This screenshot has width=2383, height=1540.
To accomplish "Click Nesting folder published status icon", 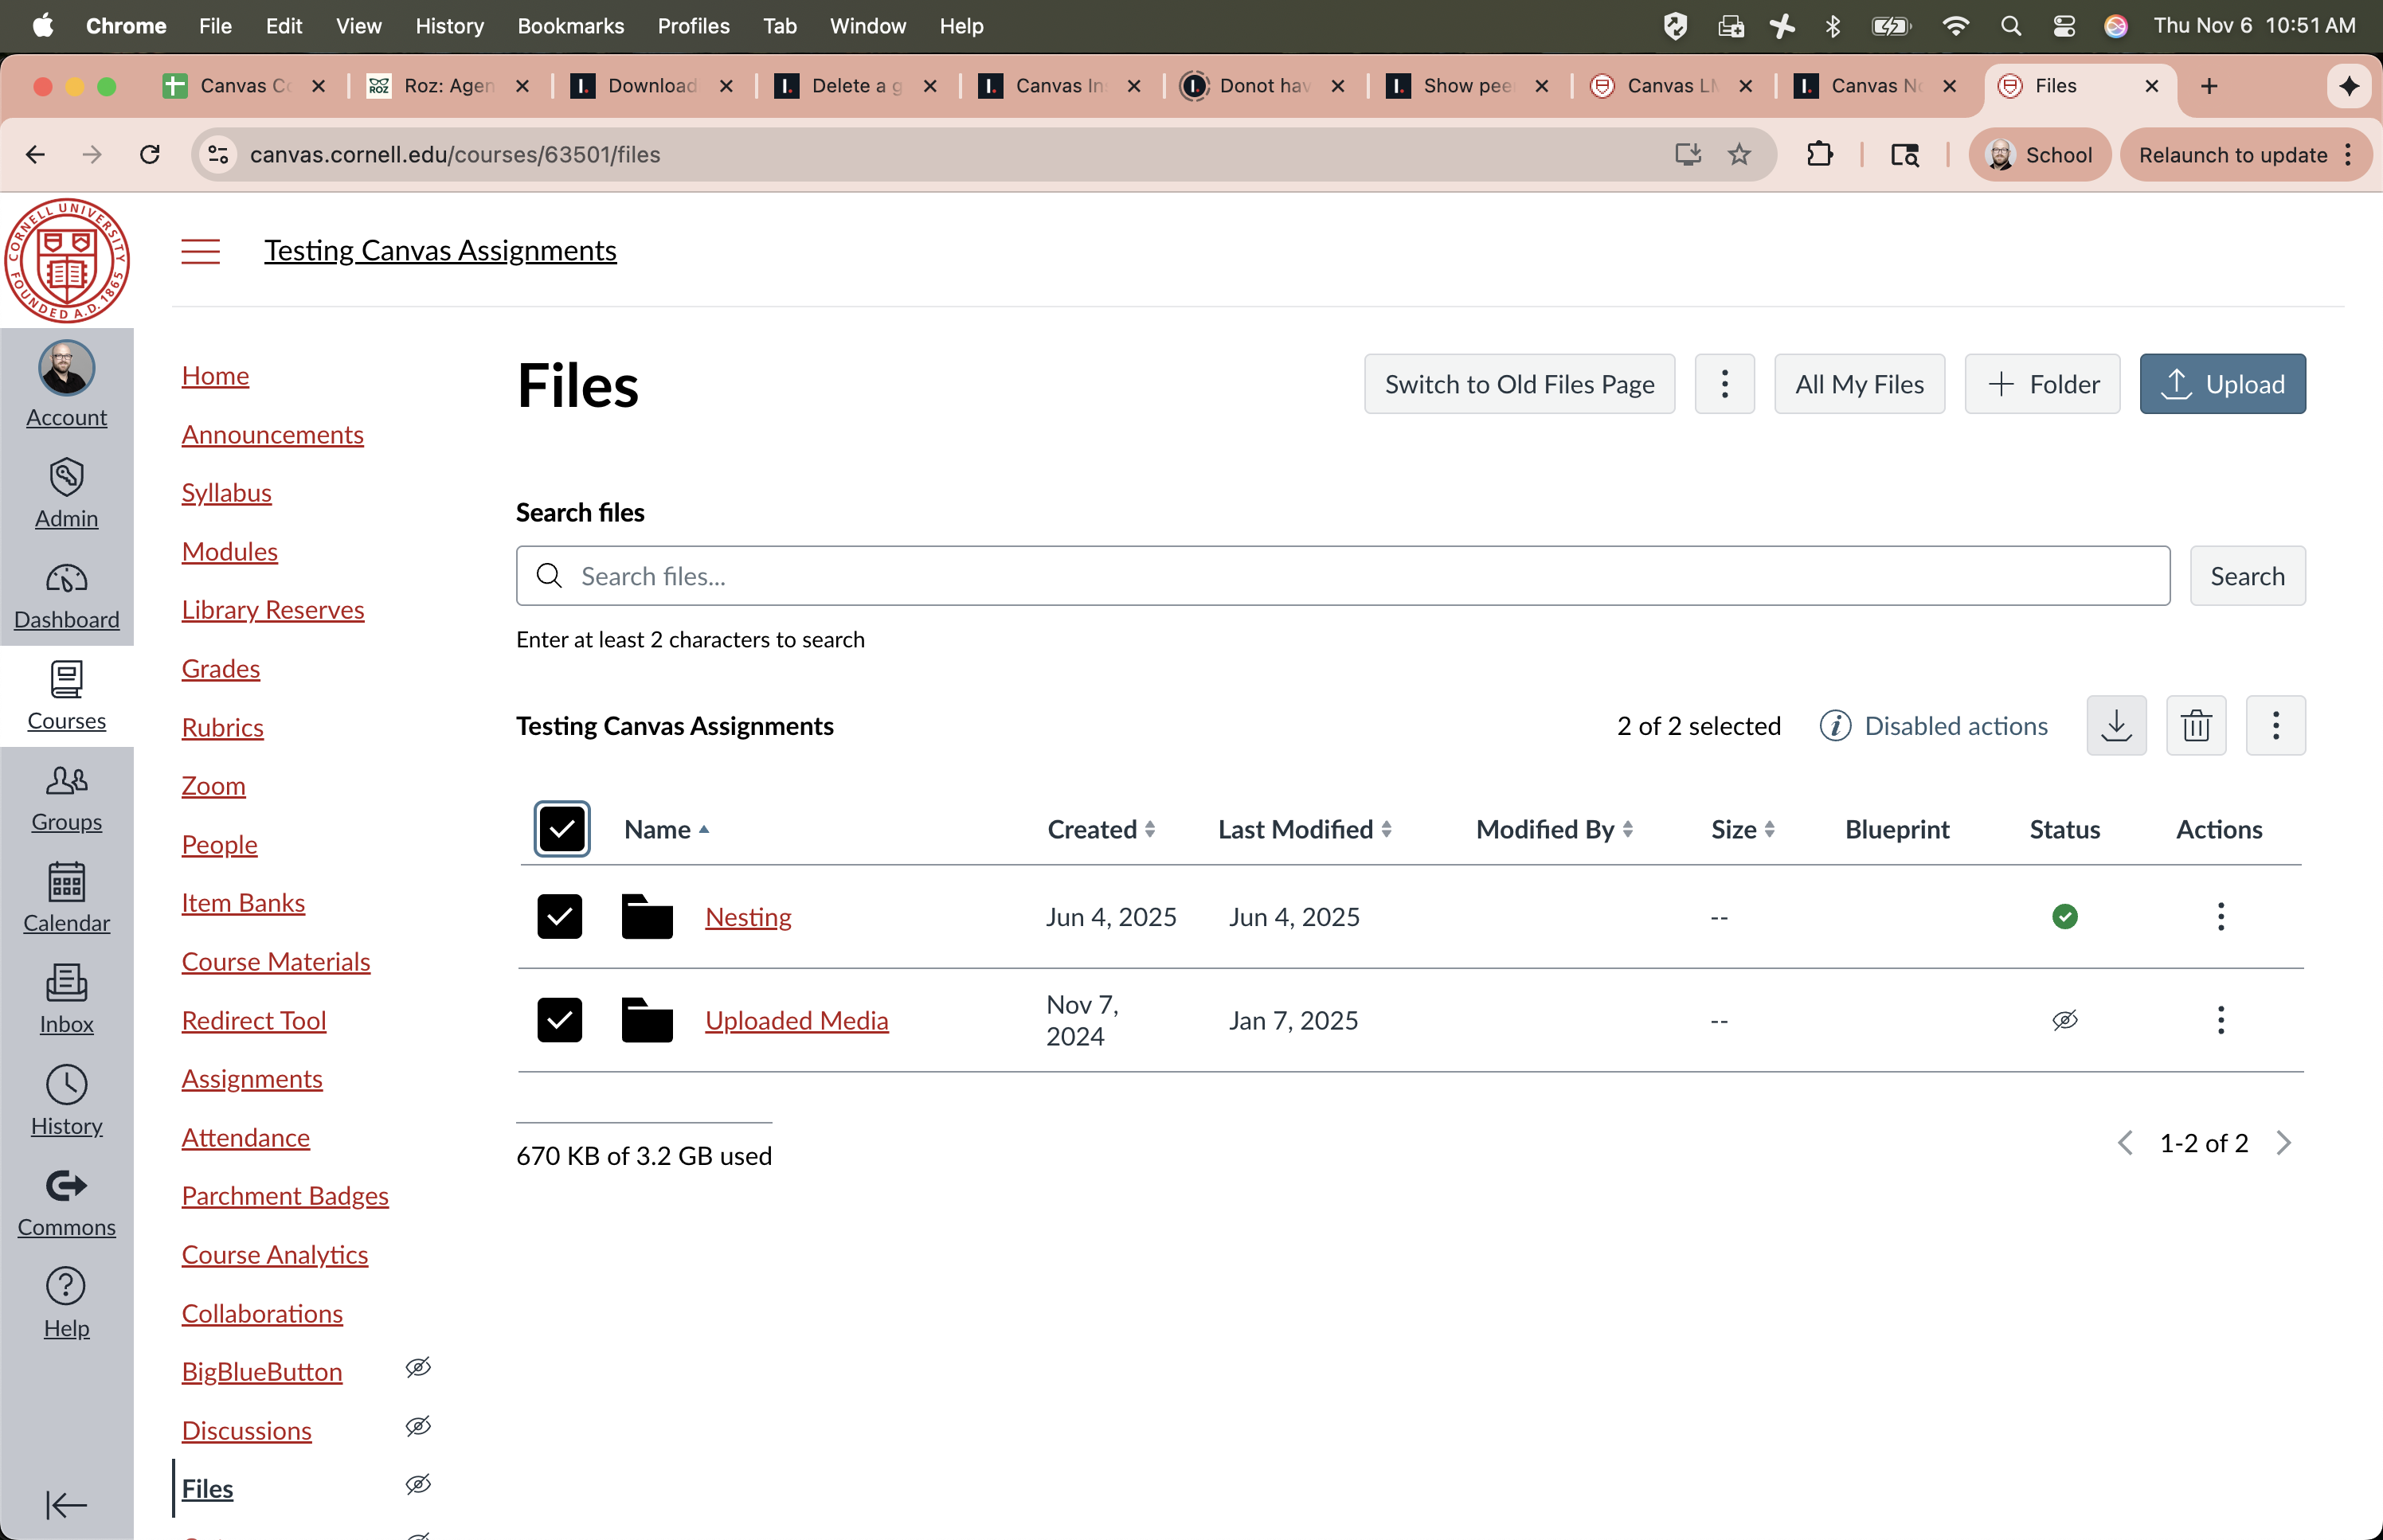I will tap(2064, 917).
